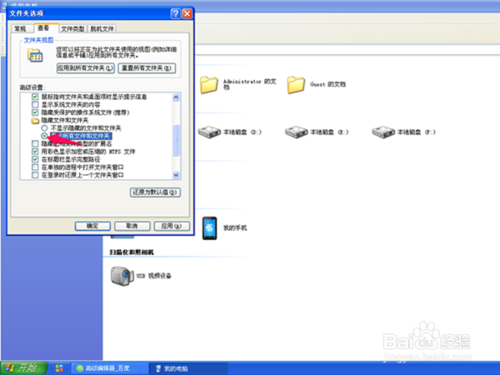Click the quick launch icon beside Start
This screenshot has width=500, height=375.
pyautogui.click(x=59, y=368)
